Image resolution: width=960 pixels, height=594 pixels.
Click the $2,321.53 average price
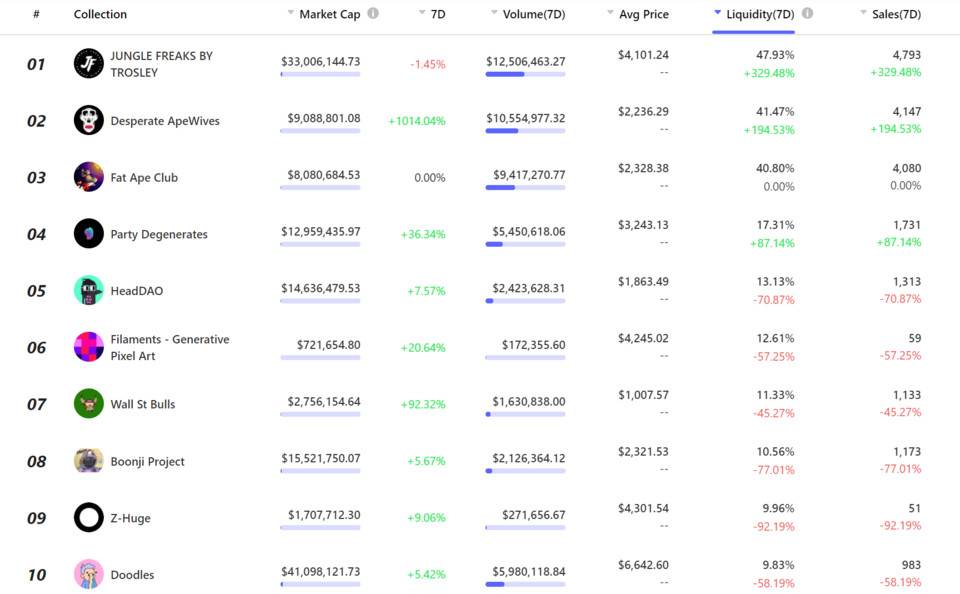[x=643, y=451]
